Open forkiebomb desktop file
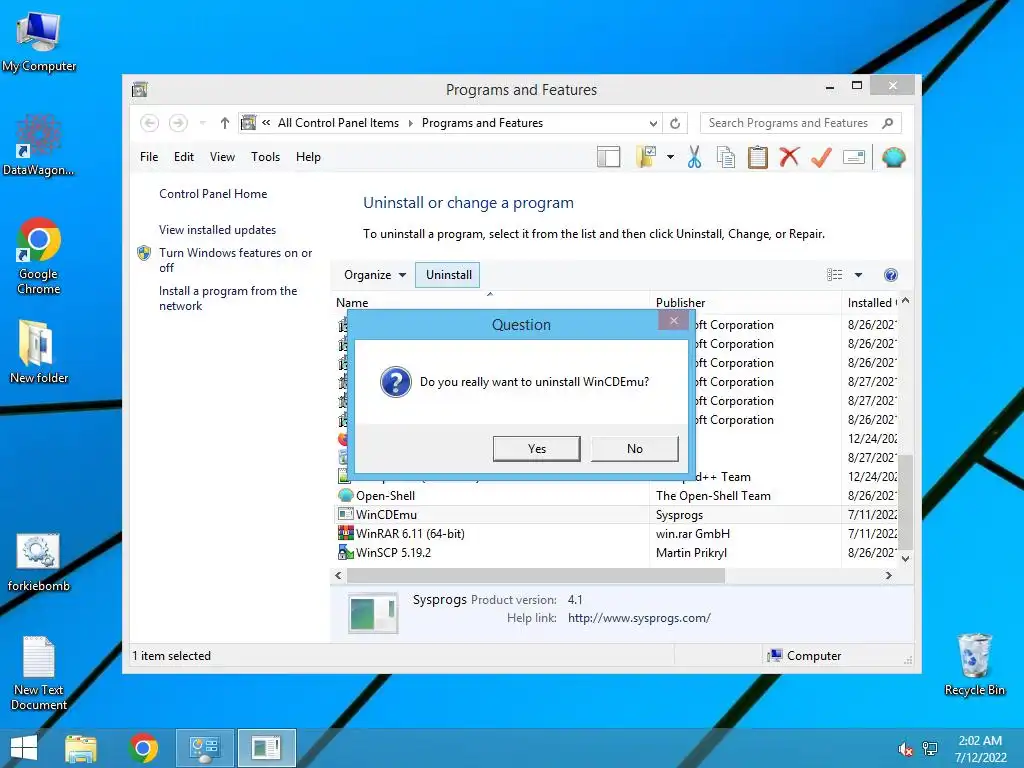Viewport: 1024px width, 768px height. (39, 563)
